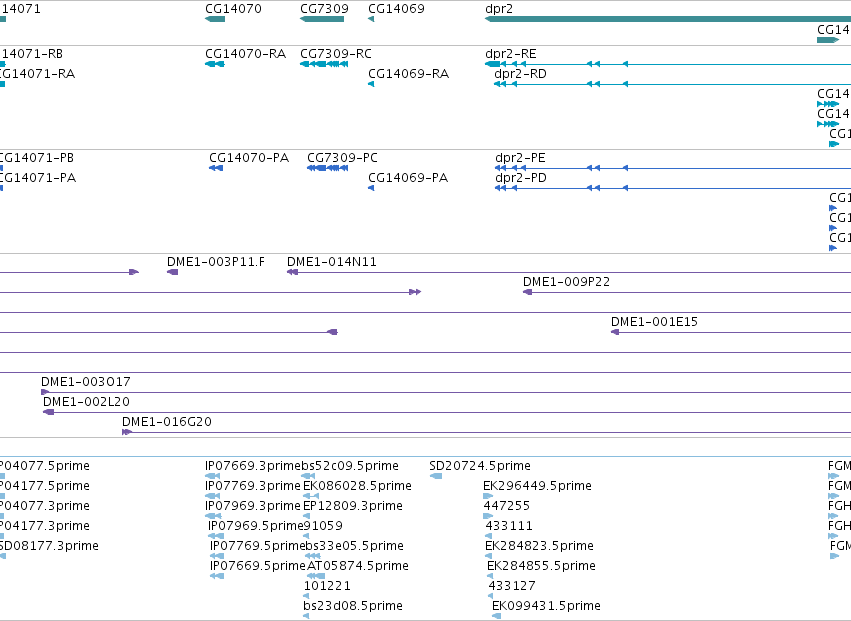
Task: Select the dpr2-PD label
Action: (521, 178)
